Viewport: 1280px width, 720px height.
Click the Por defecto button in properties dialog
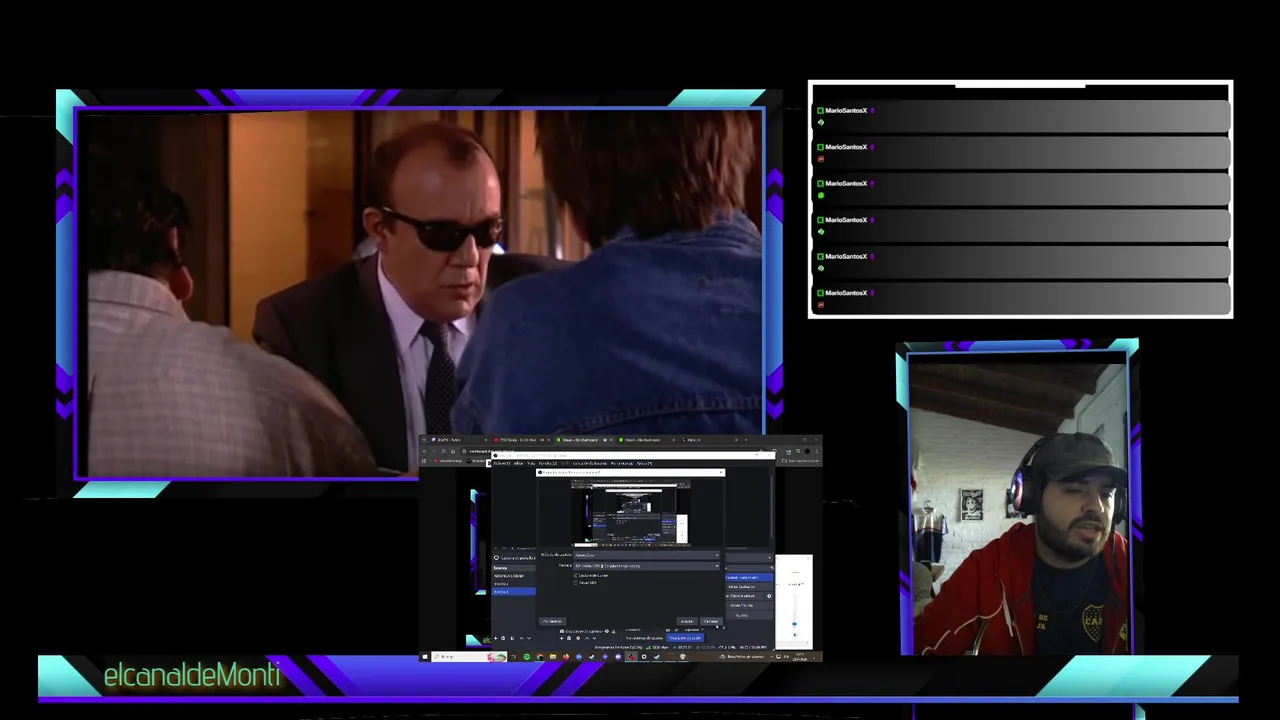(553, 621)
